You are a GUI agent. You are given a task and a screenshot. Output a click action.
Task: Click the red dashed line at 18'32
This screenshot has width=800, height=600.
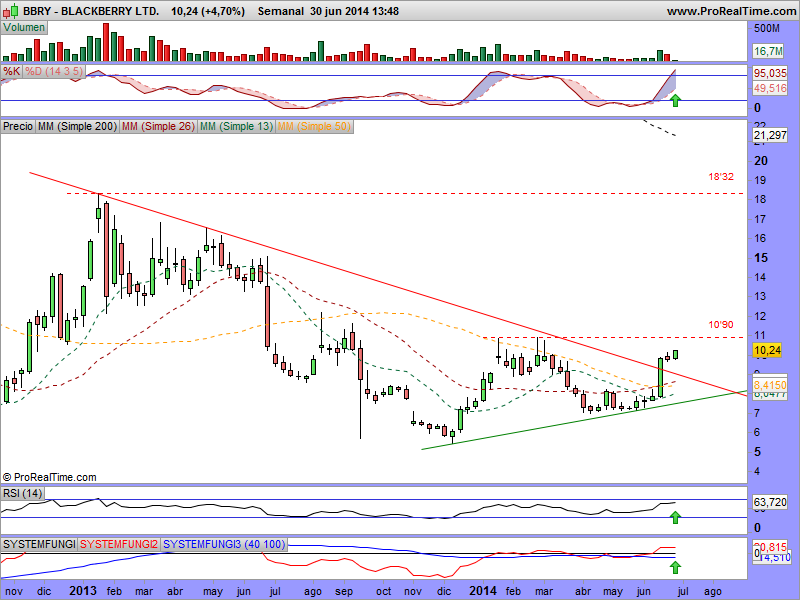coord(405,194)
